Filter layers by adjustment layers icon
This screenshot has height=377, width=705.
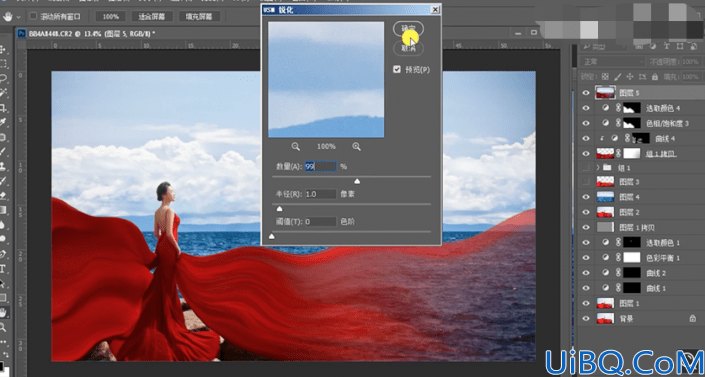click(652, 47)
